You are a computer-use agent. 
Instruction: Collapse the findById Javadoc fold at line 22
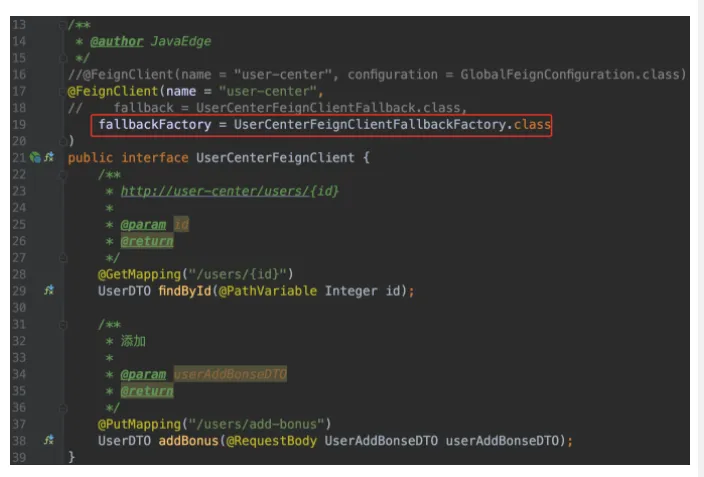(x=63, y=175)
